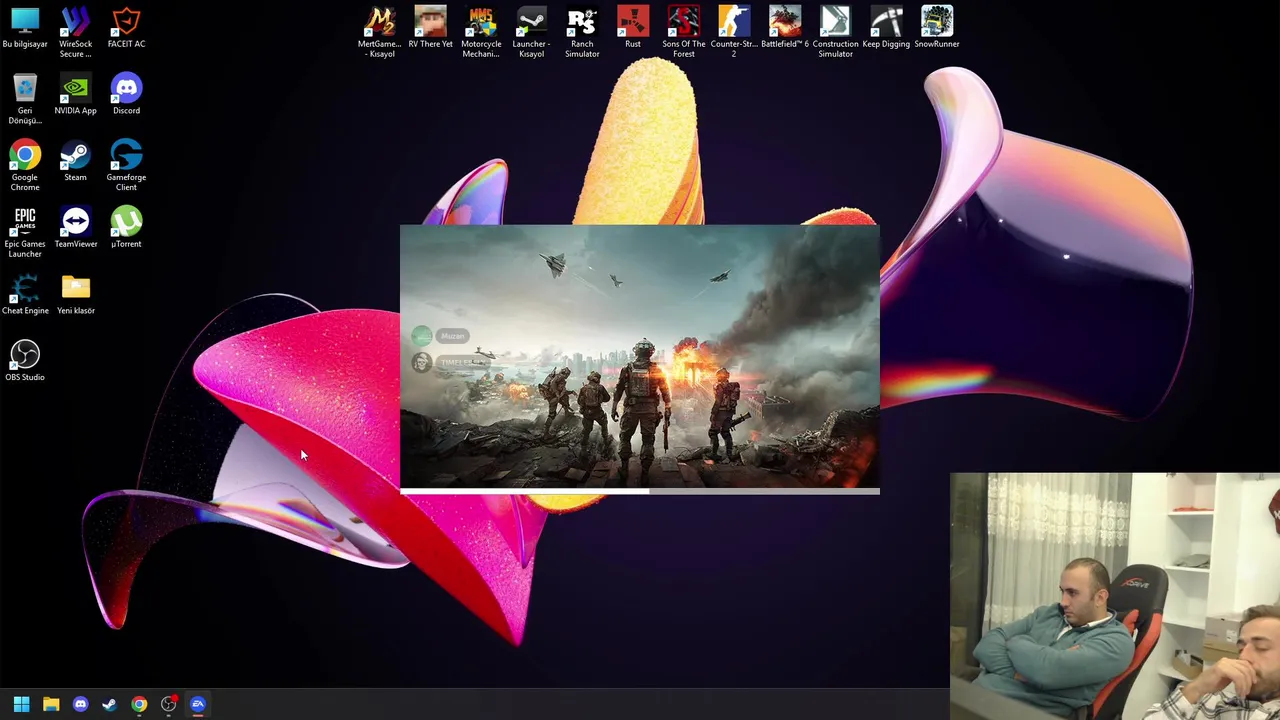Select the RV There Yet game shortcut

[431, 28]
